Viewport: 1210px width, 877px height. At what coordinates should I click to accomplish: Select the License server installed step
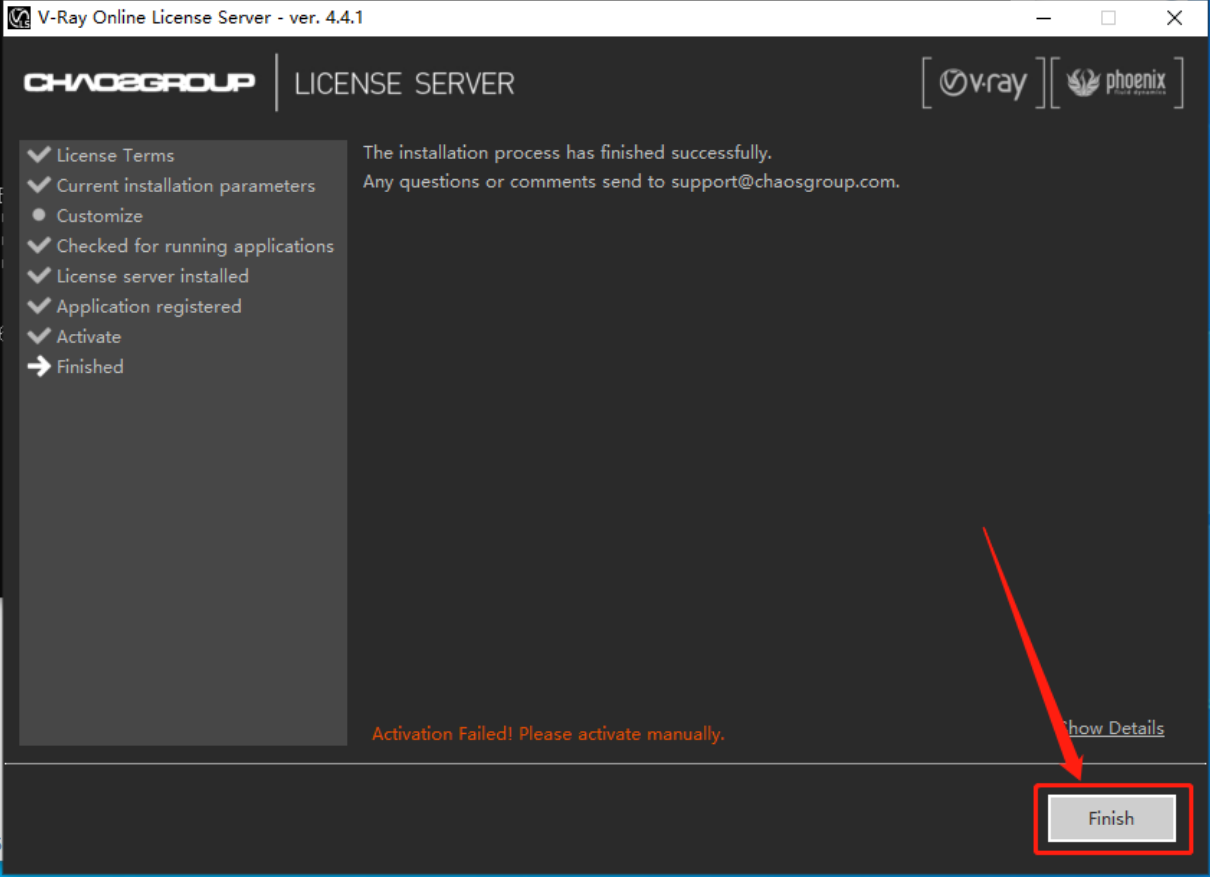pyautogui.click(x=152, y=276)
